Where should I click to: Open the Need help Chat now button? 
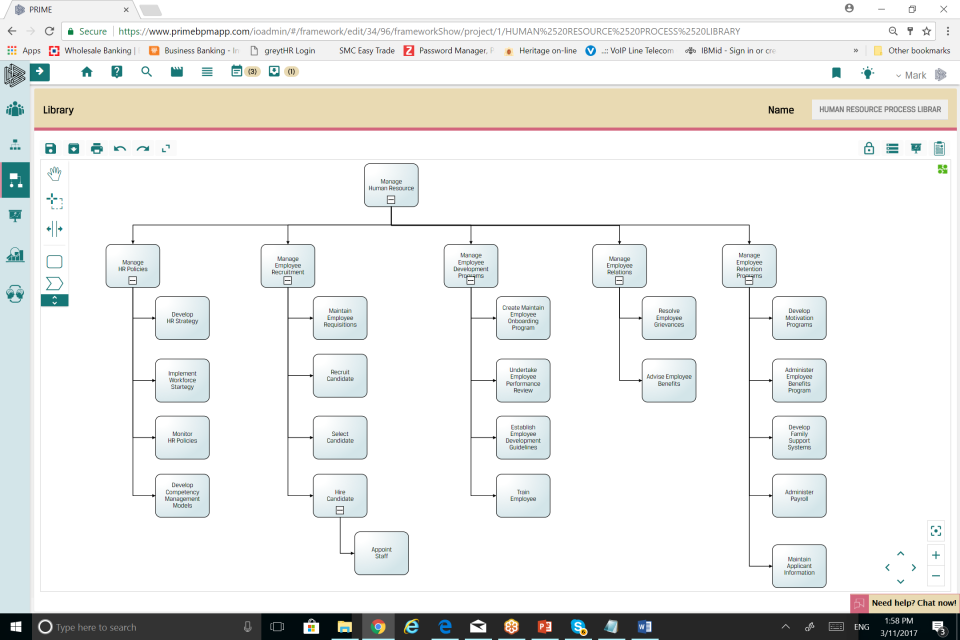[905, 602]
